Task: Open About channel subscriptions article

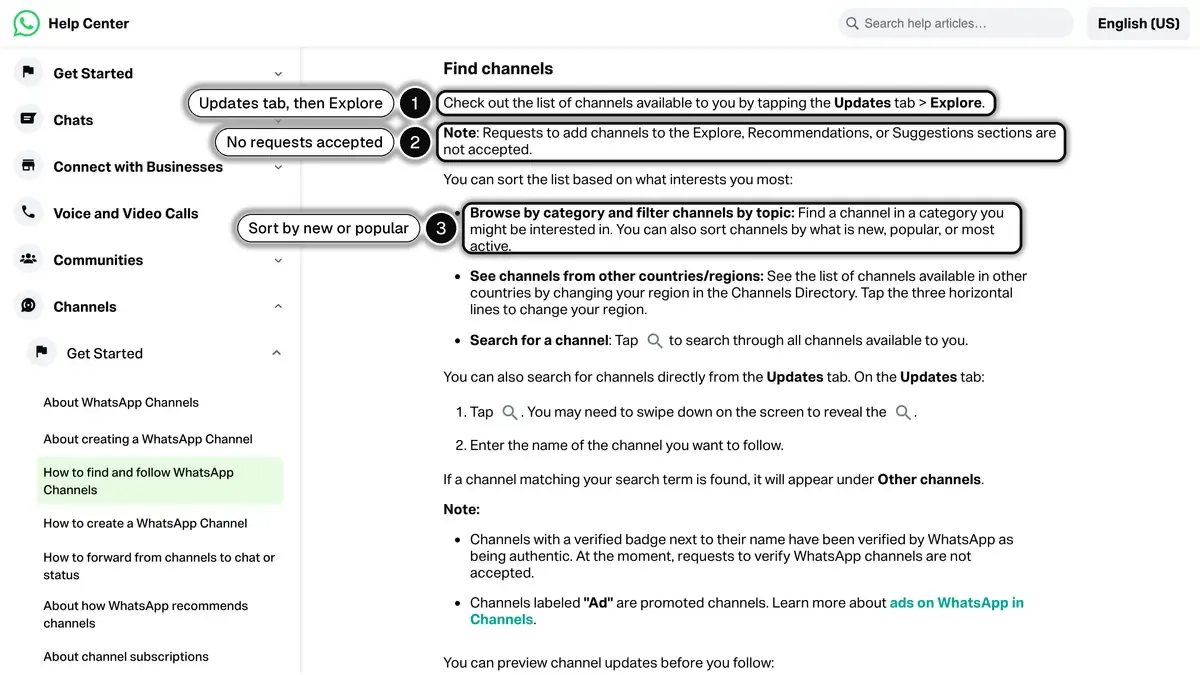Action: pyautogui.click(x=126, y=657)
